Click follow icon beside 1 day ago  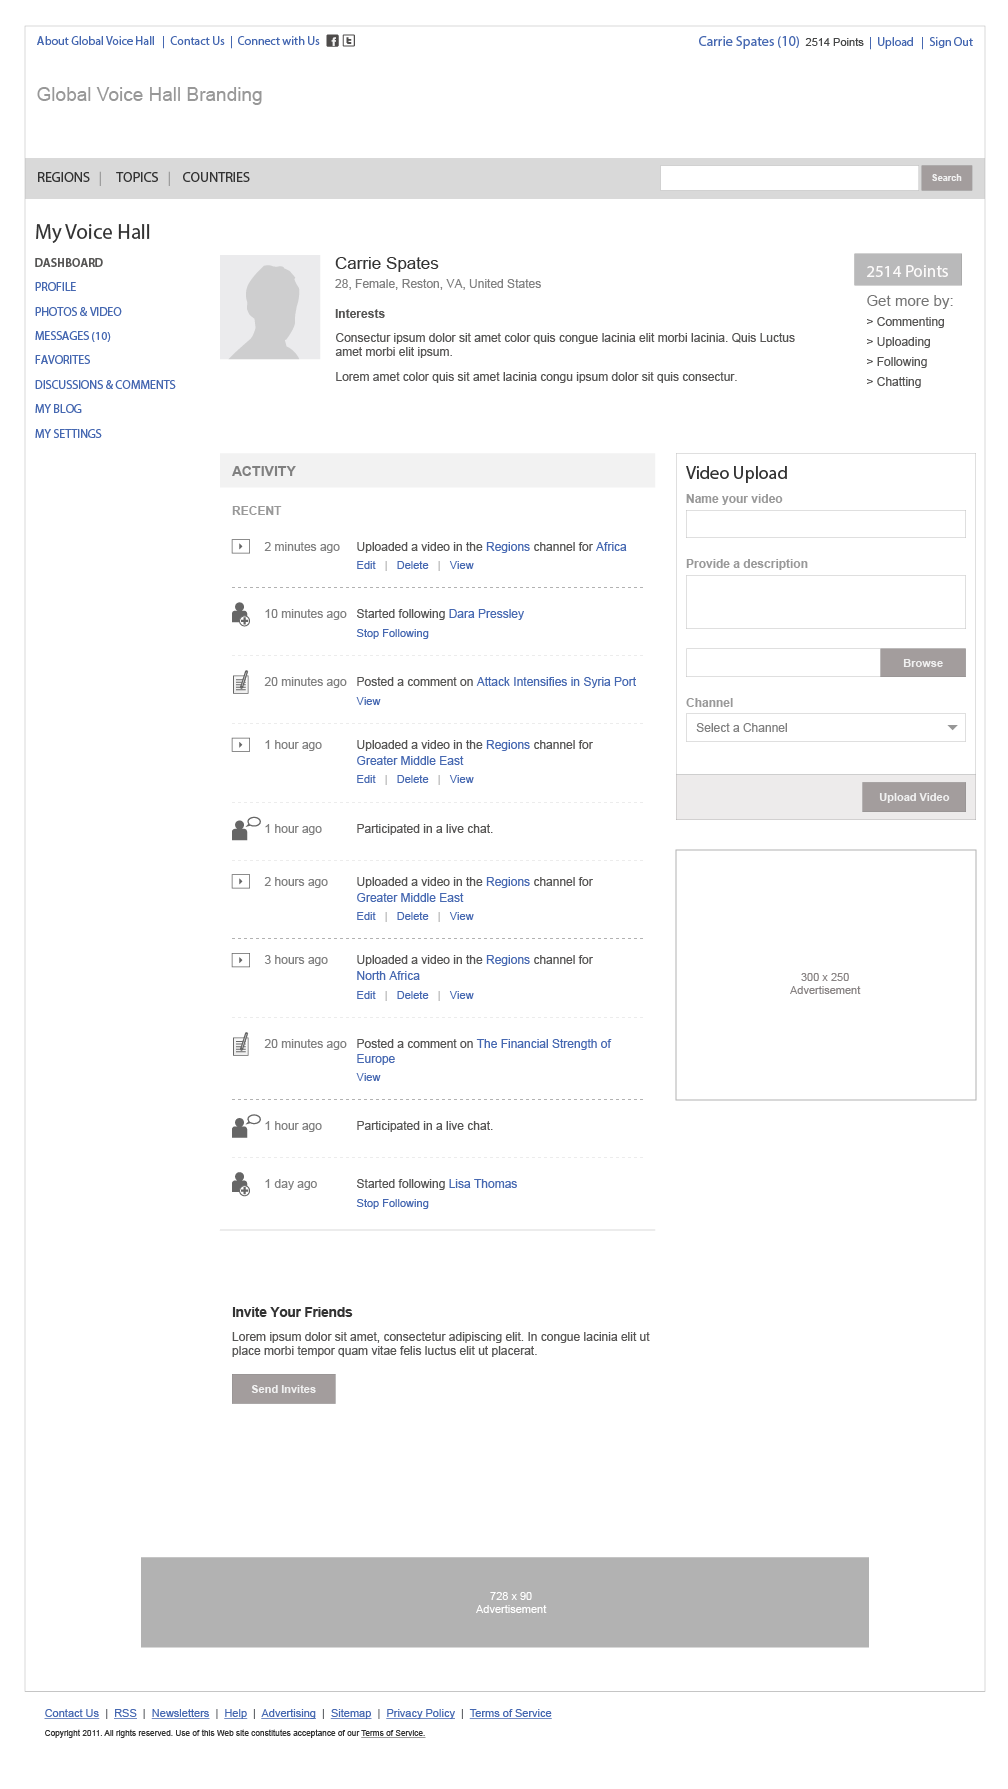(x=241, y=1184)
